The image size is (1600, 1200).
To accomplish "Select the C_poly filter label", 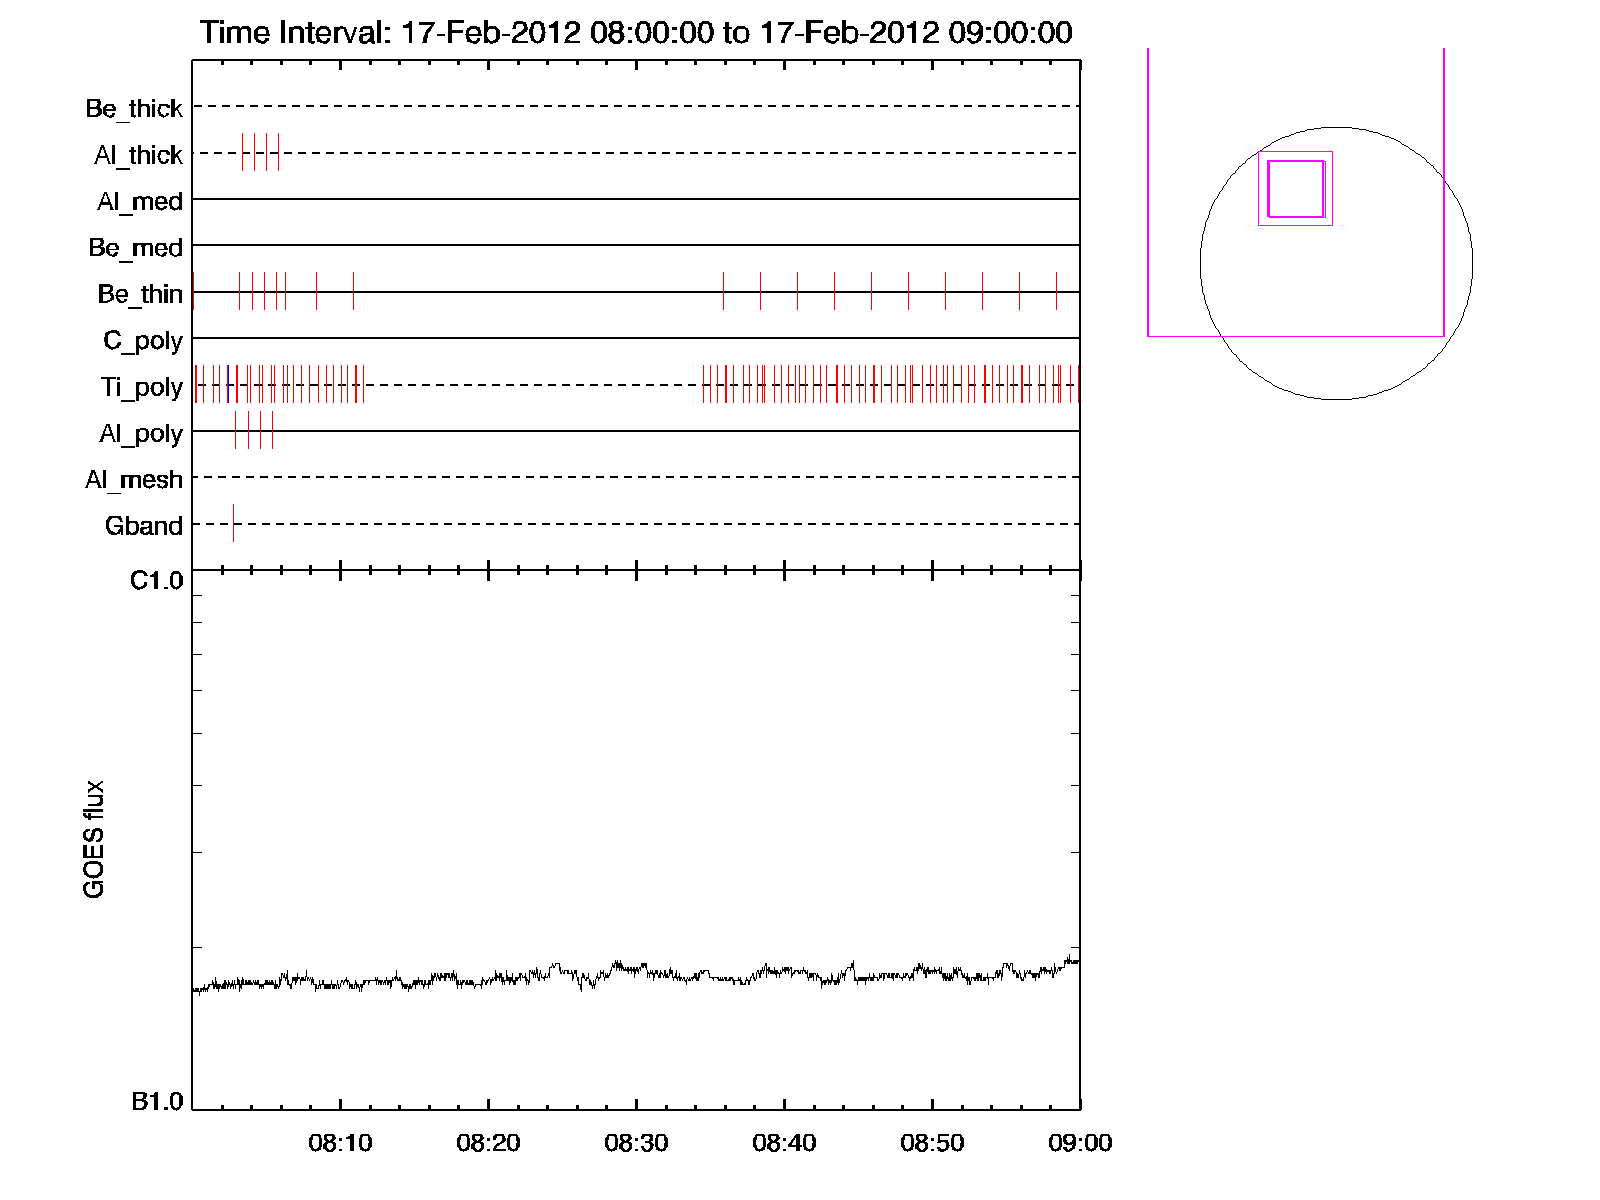I will [143, 341].
